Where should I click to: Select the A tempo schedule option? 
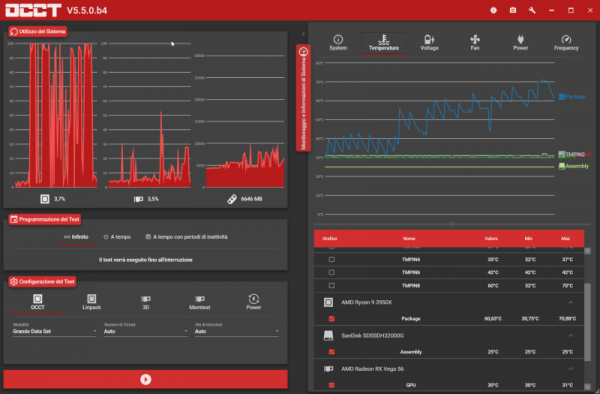117,237
